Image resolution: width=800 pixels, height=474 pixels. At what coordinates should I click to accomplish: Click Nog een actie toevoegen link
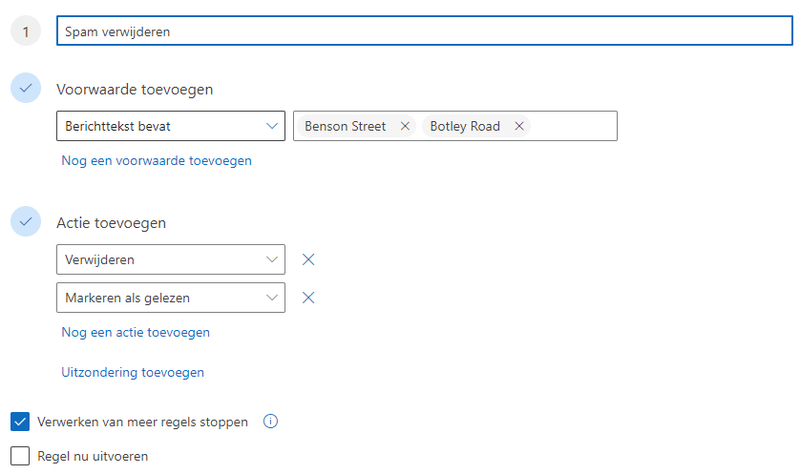click(135, 332)
